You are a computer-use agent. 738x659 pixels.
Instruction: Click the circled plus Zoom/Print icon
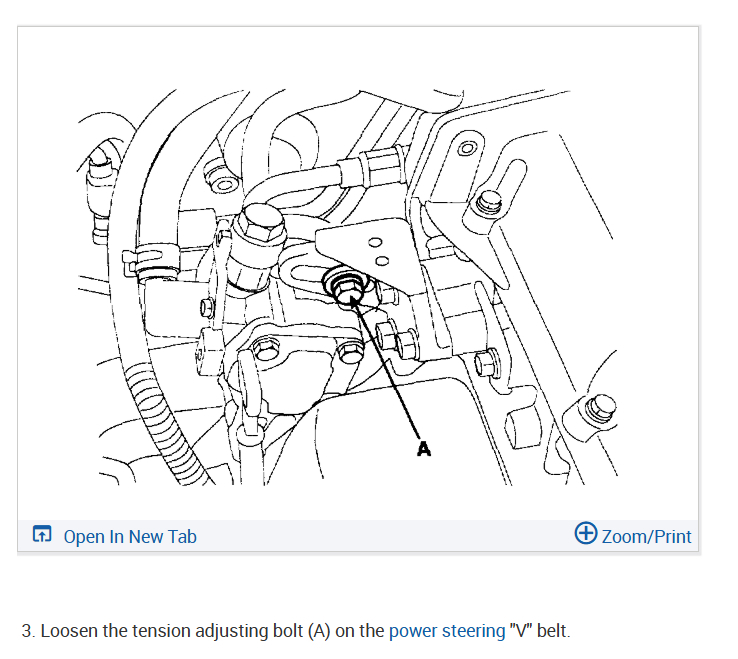(586, 533)
